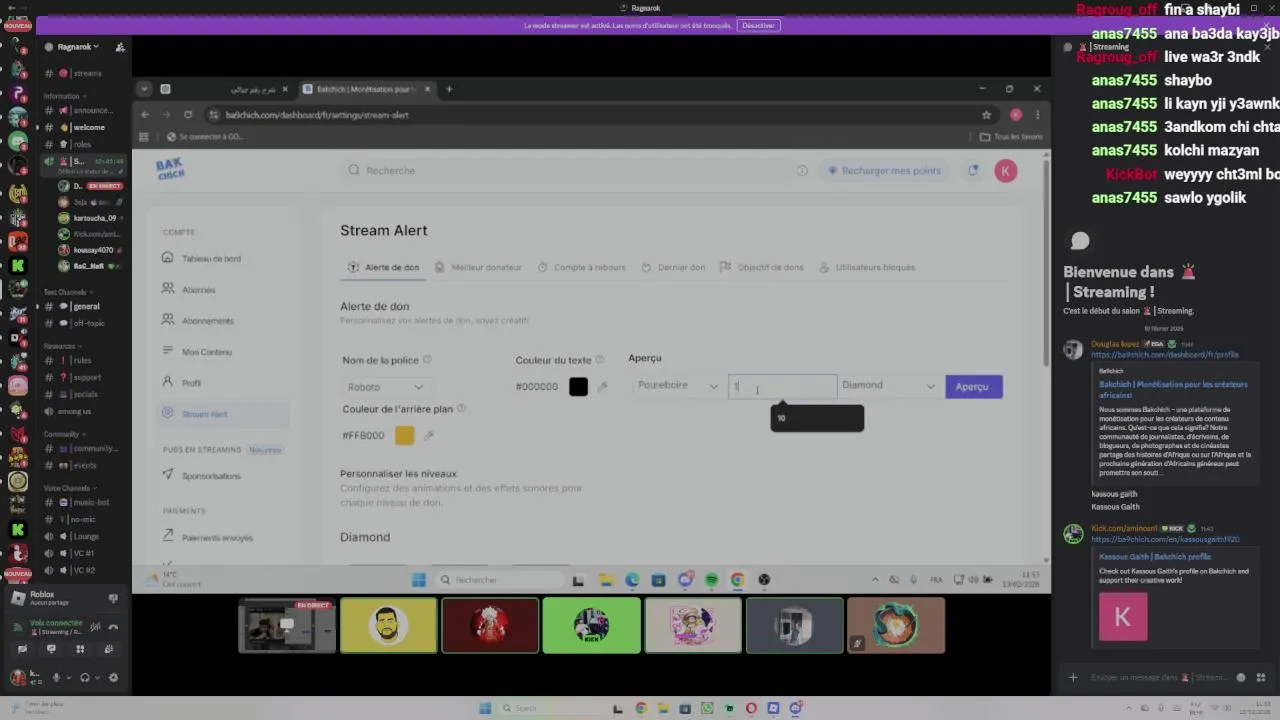Click the Aperçu preview button
Screen dimensions: 1280x720
pos(973,386)
